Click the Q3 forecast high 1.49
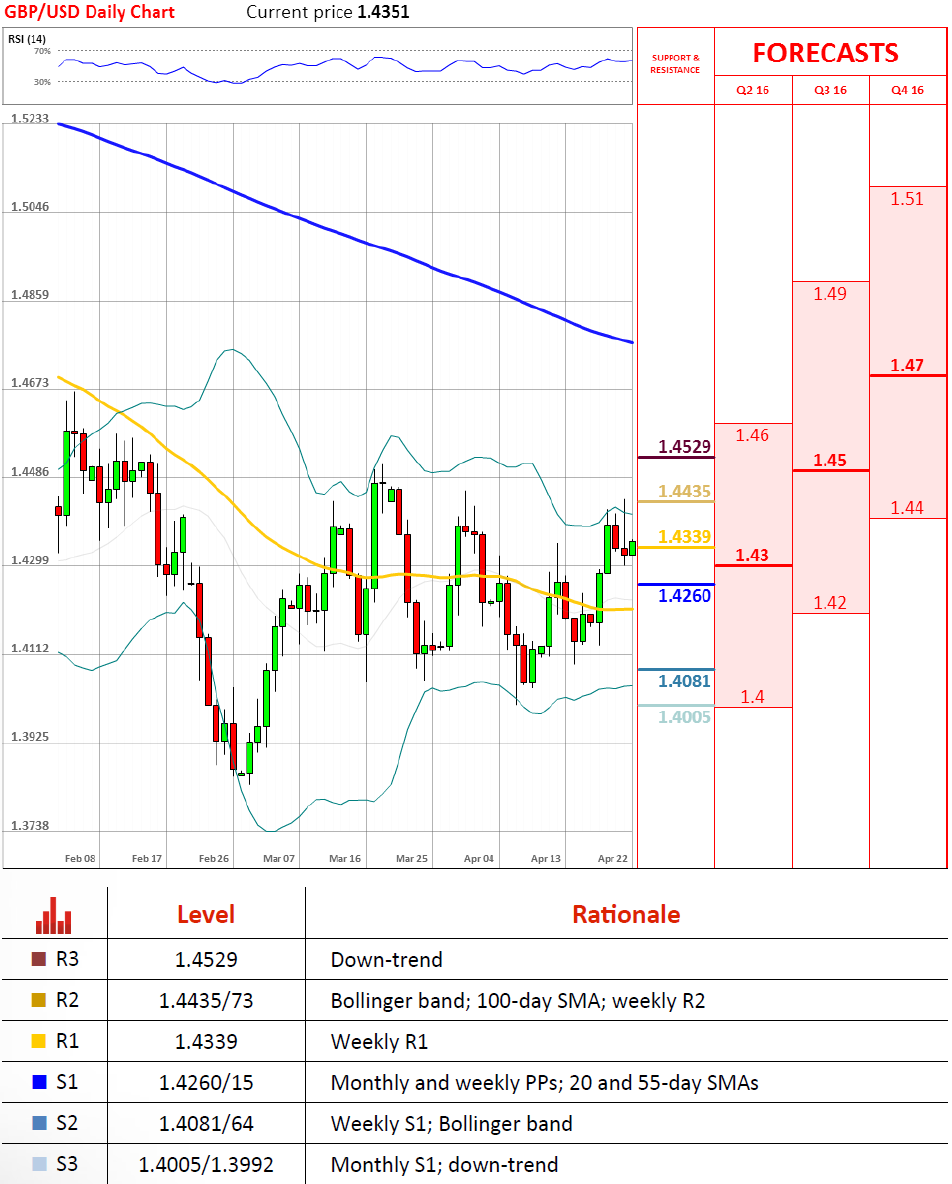 pos(830,294)
